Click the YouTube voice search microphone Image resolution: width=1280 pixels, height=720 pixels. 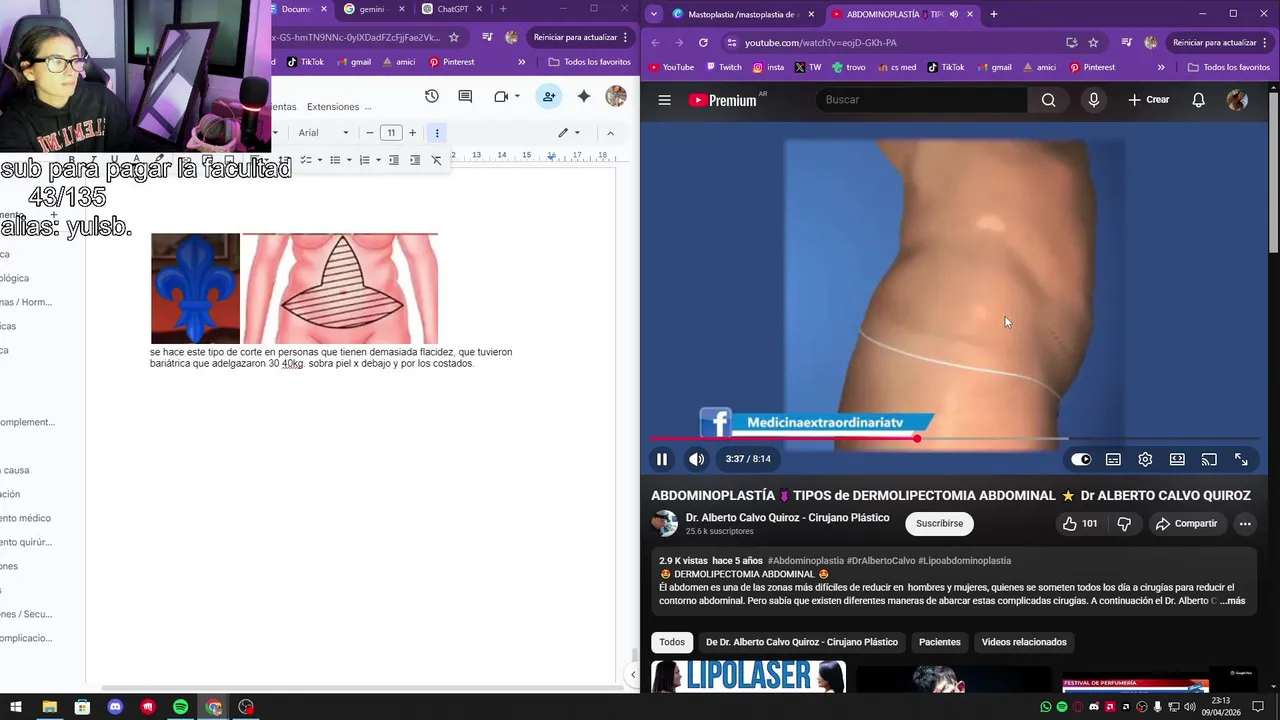click(1093, 100)
